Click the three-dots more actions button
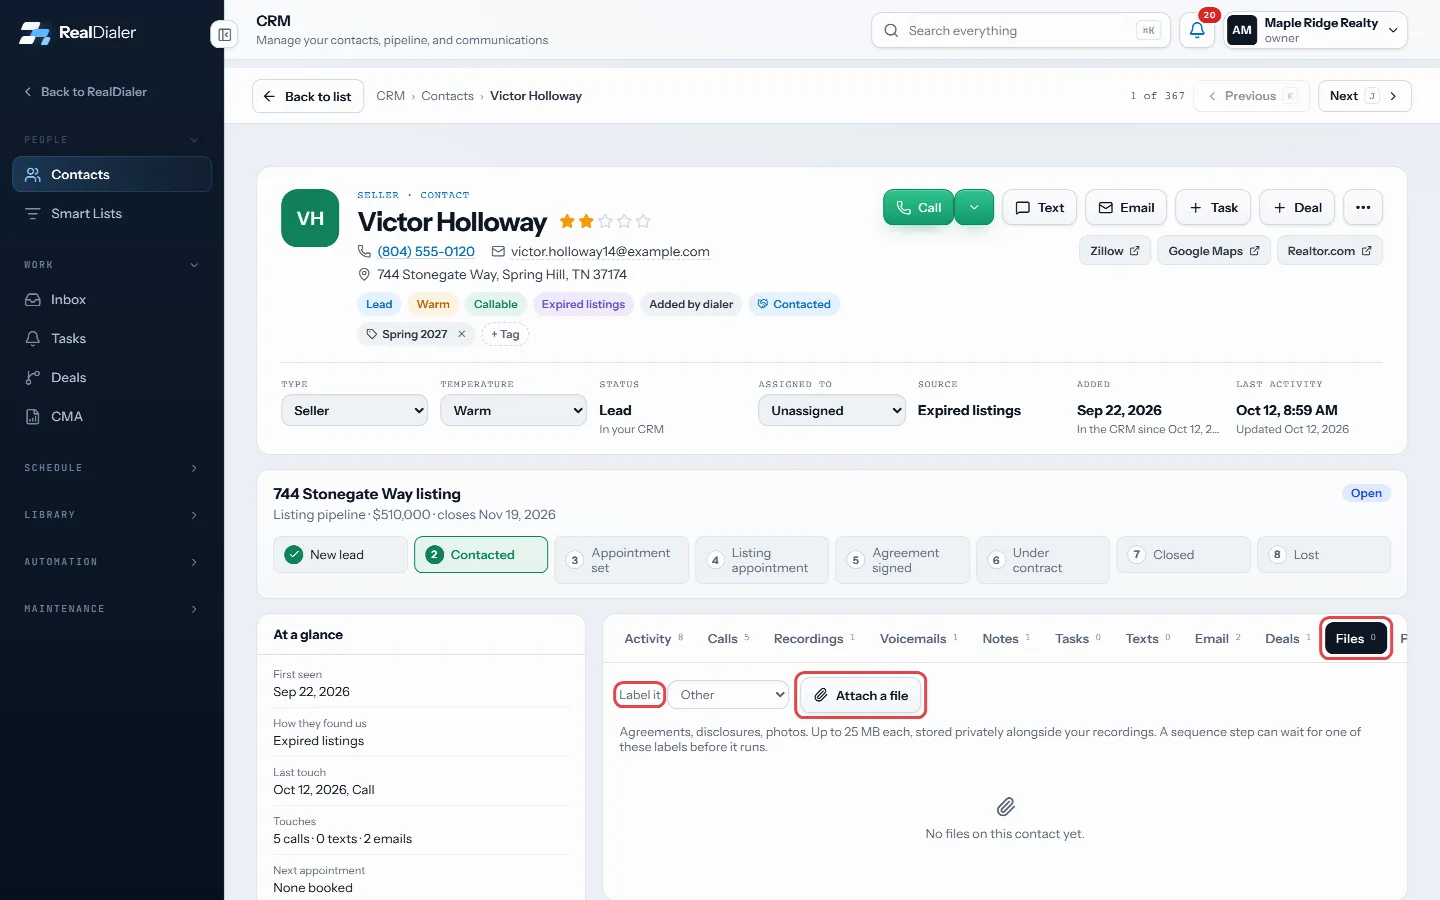 pyautogui.click(x=1363, y=207)
